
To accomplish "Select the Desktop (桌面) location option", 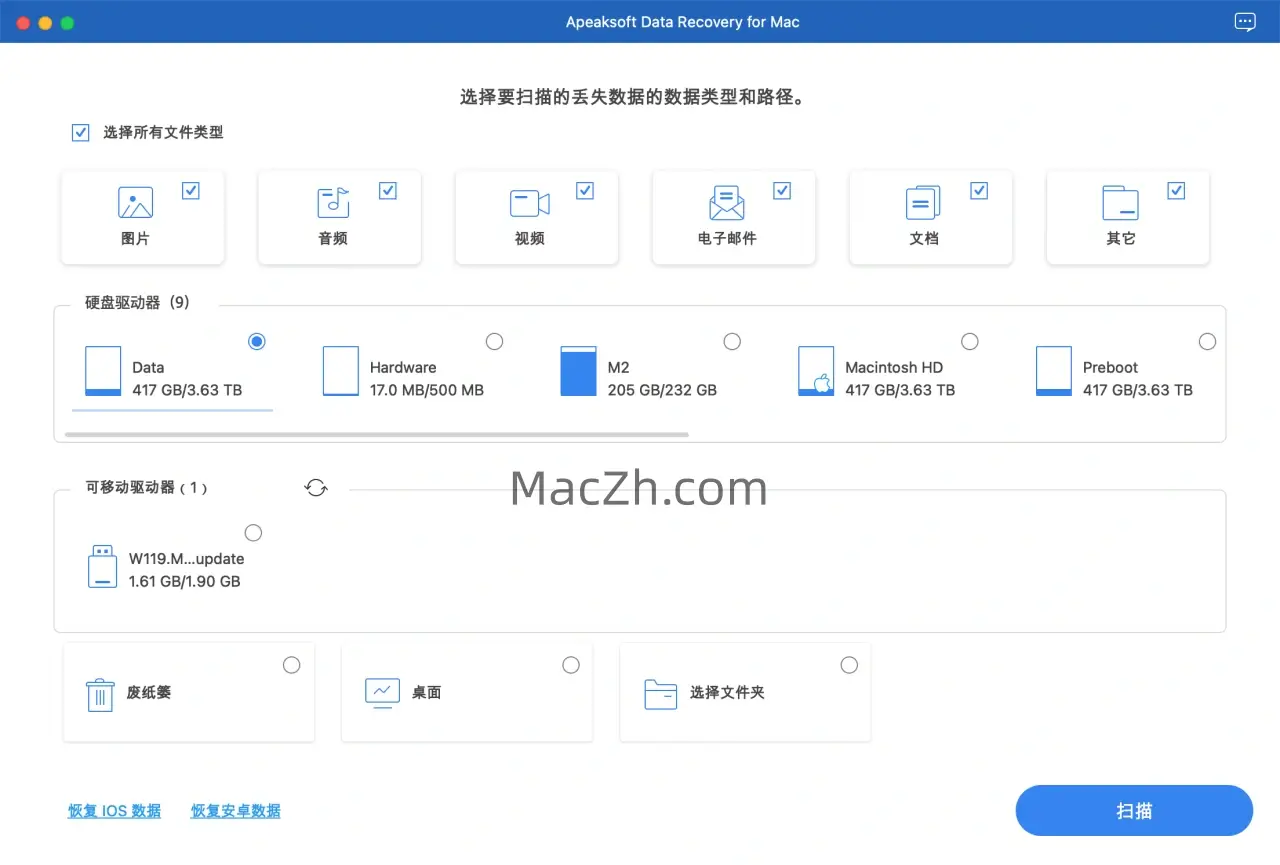I will click(x=570, y=665).
